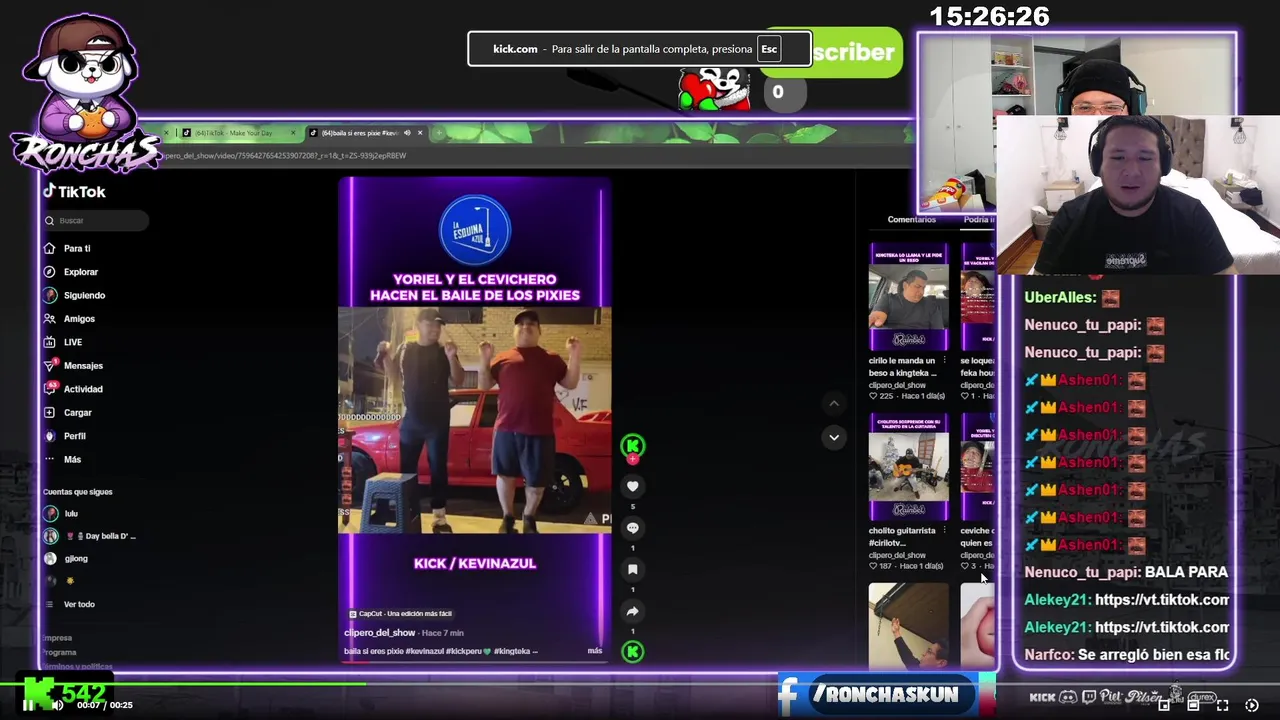Switch to the Podría tab beside Comentarios
The image size is (1280, 720).
[x=978, y=220]
